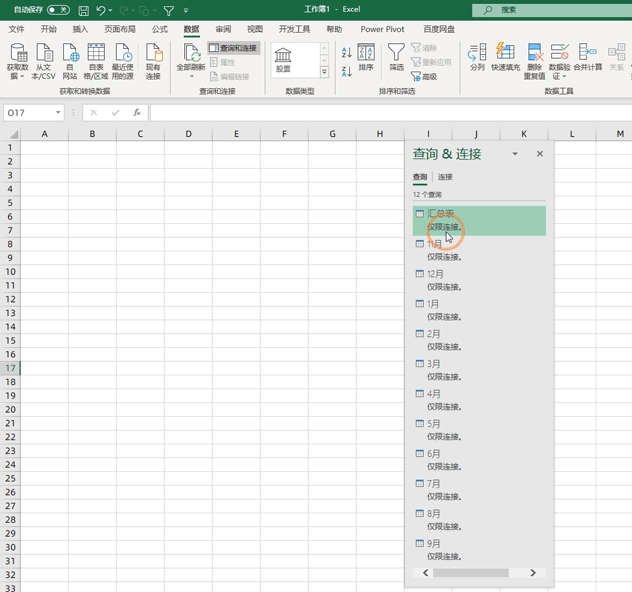632x592 pixels.
Task: Click the search (搜索) box
Action: tap(552, 10)
